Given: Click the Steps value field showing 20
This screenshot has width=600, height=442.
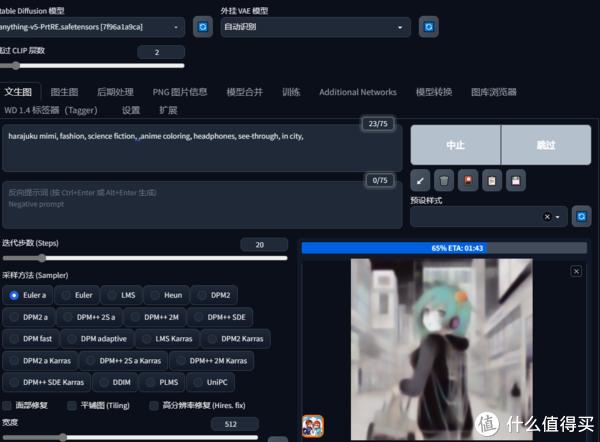Looking at the screenshot, I should (264, 245).
